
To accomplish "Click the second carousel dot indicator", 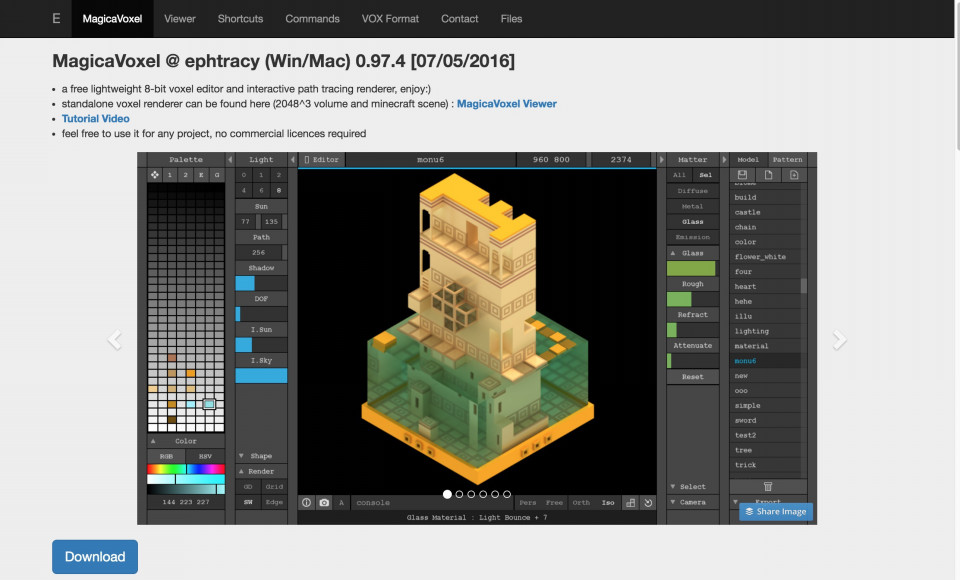I will pyautogui.click(x=459, y=494).
